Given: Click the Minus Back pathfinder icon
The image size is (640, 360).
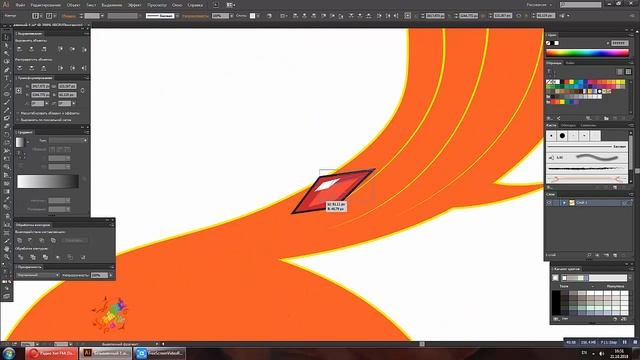Looking at the screenshot, I should tap(83, 257).
